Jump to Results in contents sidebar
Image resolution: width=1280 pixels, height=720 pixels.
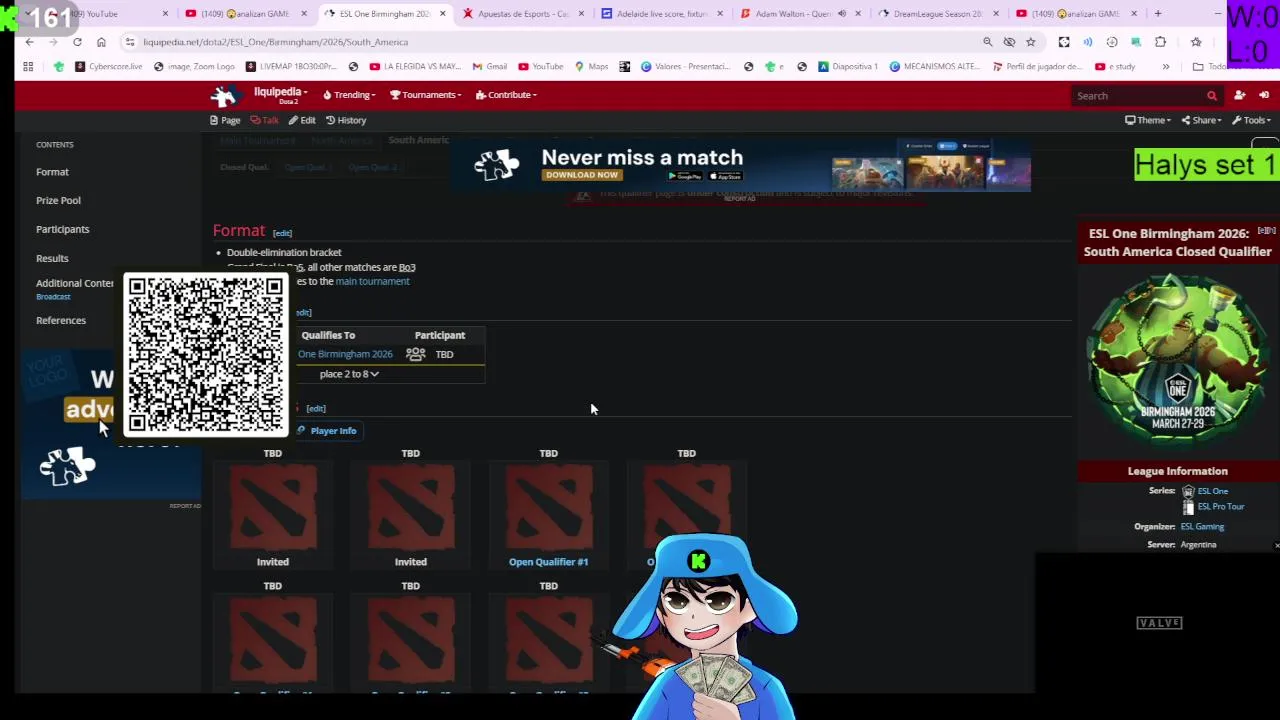tap(52, 258)
